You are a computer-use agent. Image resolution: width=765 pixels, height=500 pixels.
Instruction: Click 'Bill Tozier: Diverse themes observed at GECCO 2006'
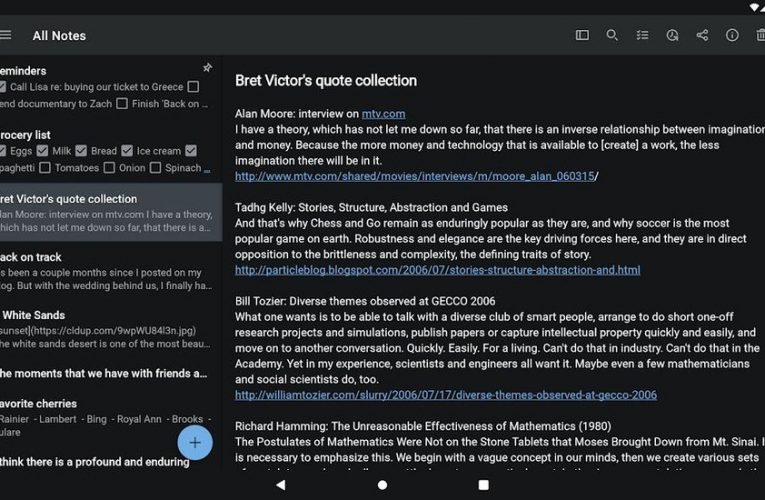click(365, 301)
